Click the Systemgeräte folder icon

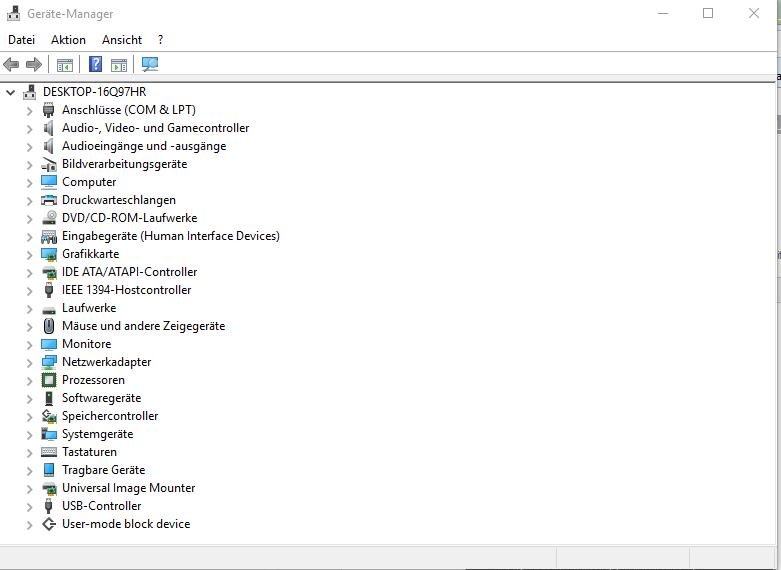point(49,434)
